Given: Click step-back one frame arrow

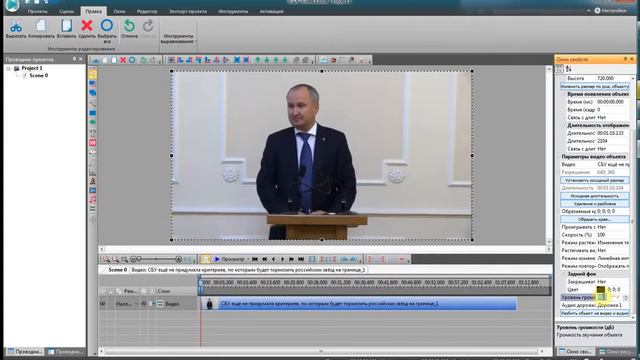Looking at the screenshot, I should click(273, 259).
